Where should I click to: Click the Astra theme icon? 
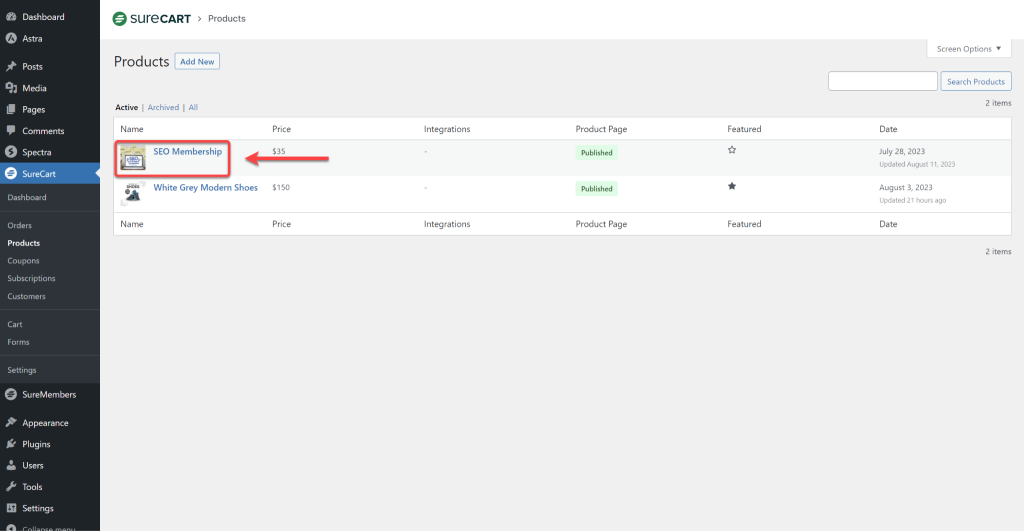tap(11, 38)
